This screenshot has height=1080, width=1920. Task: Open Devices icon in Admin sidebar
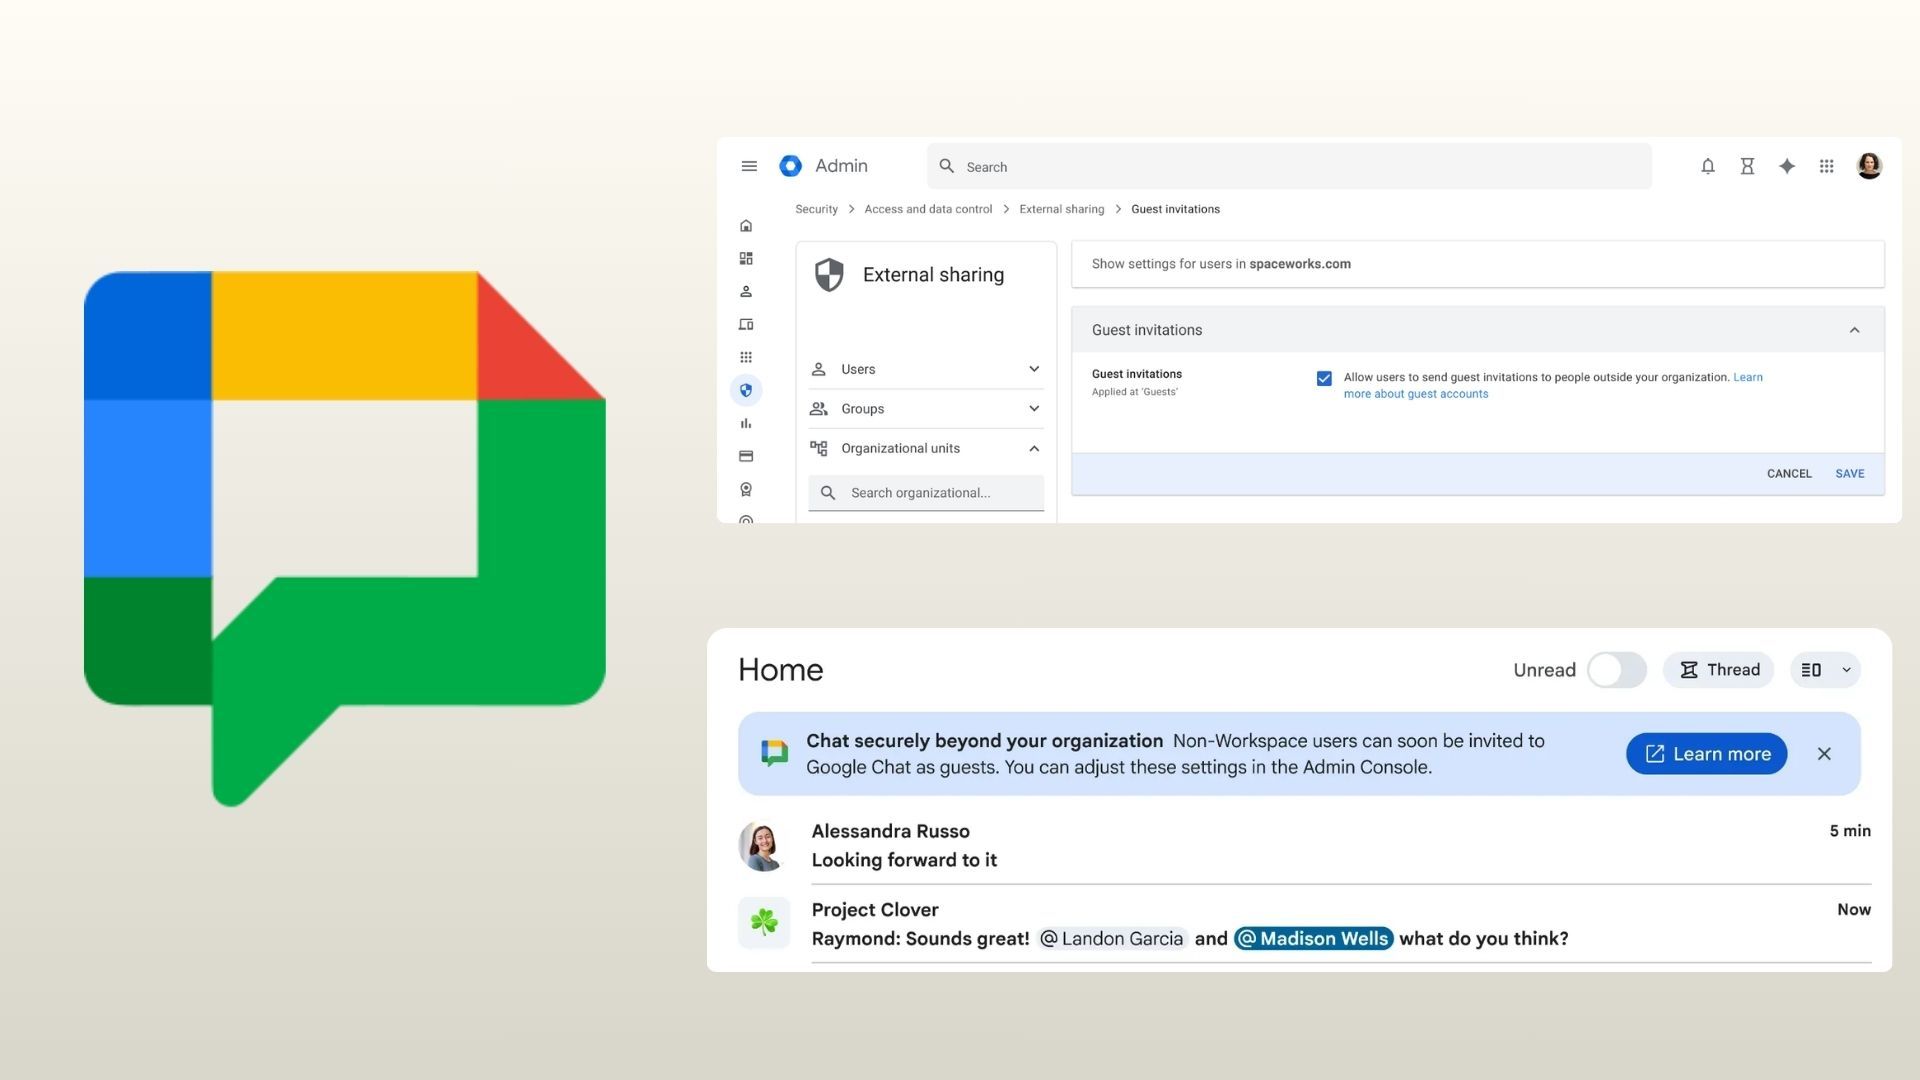coord(746,325)
